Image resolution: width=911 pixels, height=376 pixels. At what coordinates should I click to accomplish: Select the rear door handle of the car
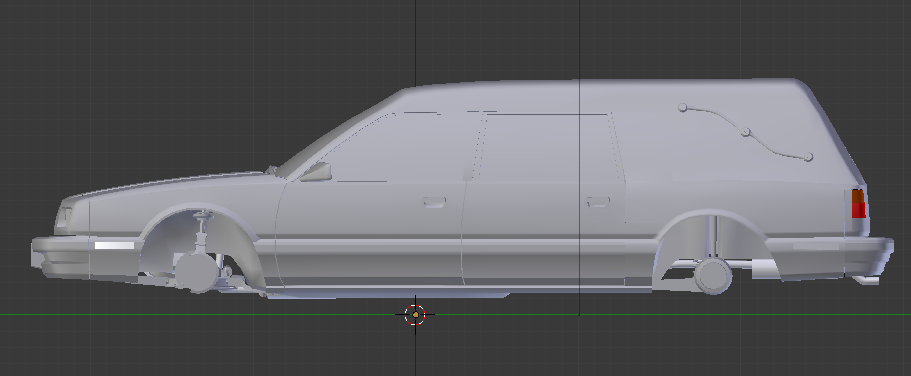(x=598, y=202)
